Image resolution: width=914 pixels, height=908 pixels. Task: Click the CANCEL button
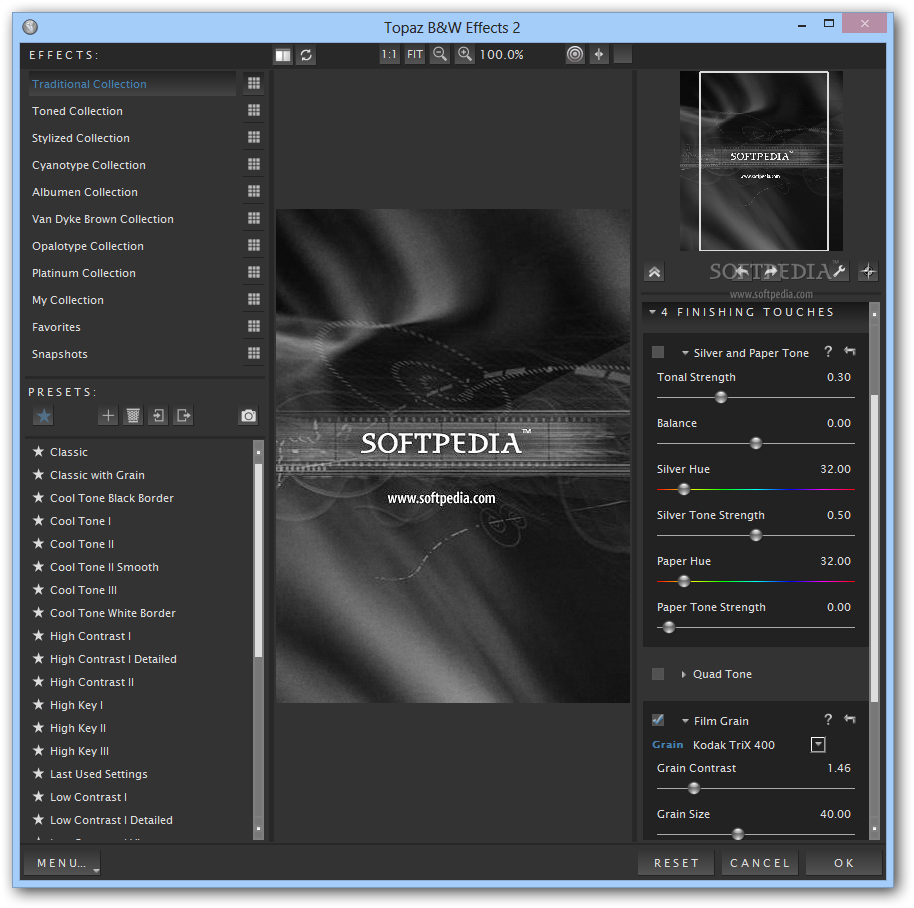[760, 863]
